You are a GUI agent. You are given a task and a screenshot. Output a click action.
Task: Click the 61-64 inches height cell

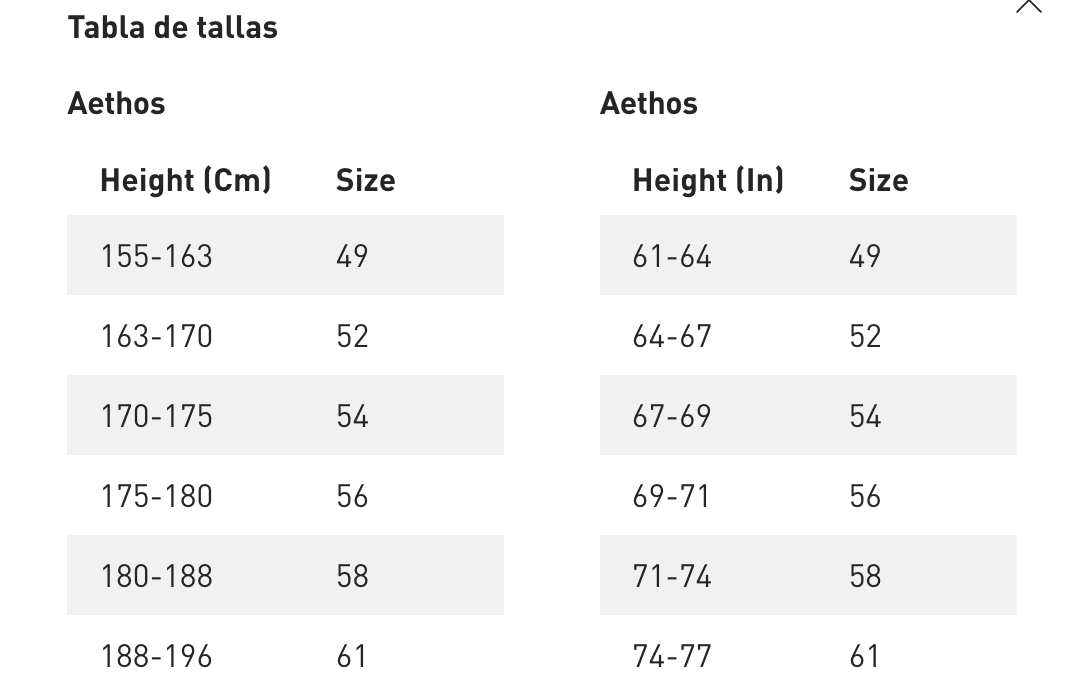click(x=672, y=256)
